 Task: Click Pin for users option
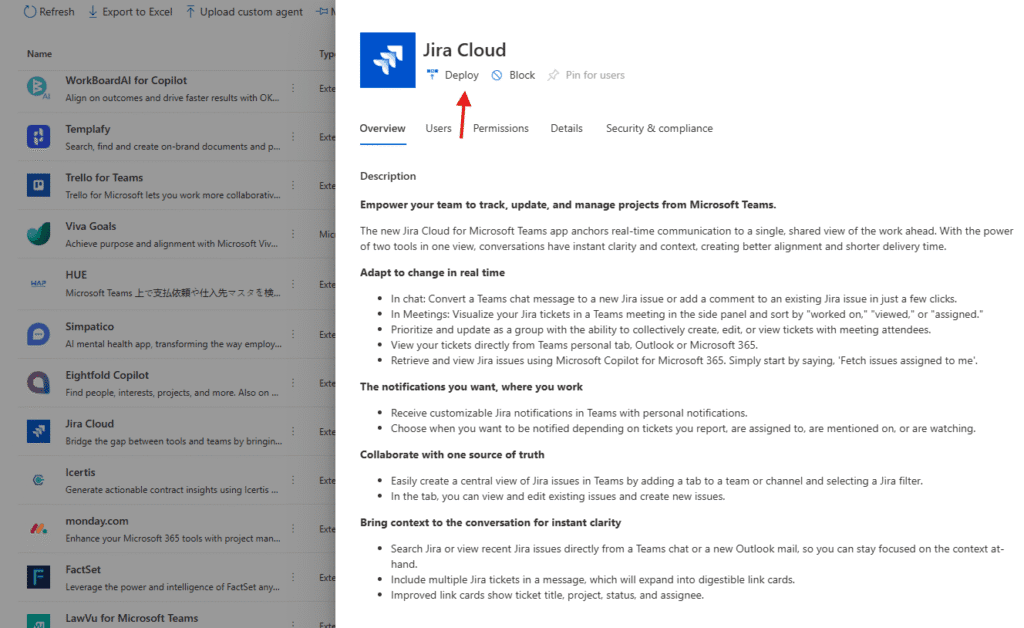coord(586,75)
